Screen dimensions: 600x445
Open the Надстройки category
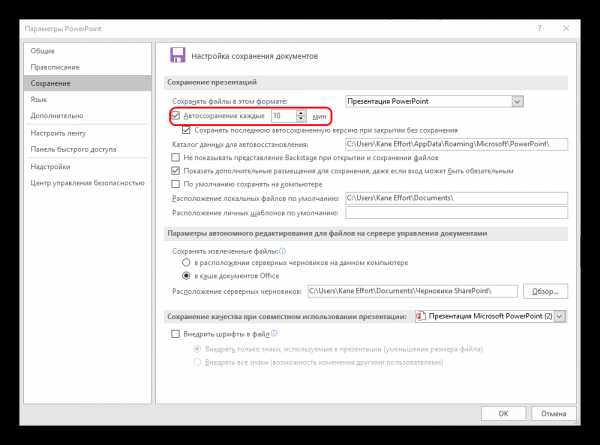click(x=50, y=166)
